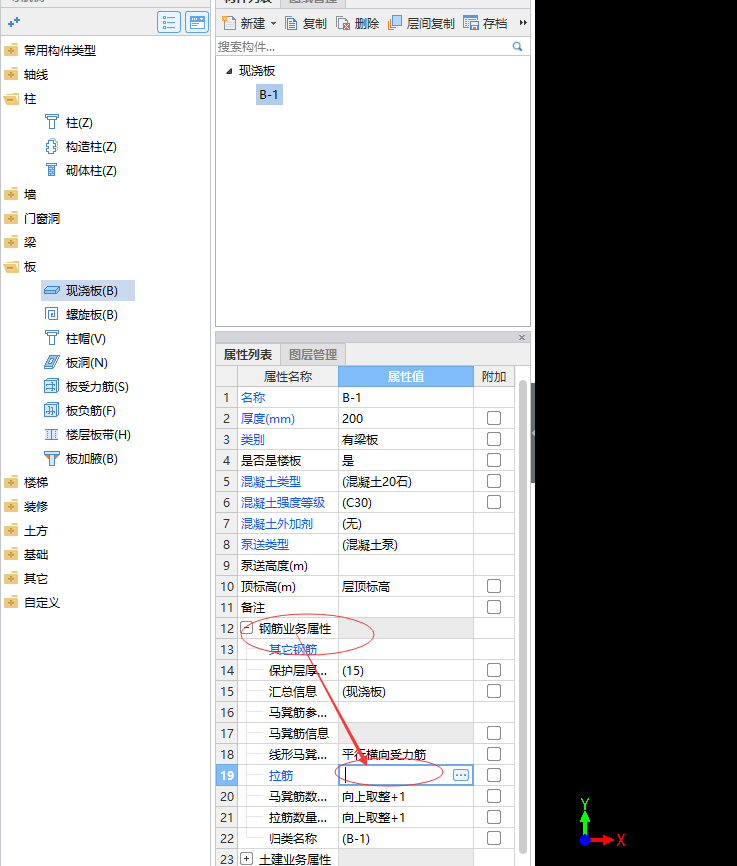Click the 属性值 column header
This screenshot has width=737, height=866.
(x=406, y=377)
